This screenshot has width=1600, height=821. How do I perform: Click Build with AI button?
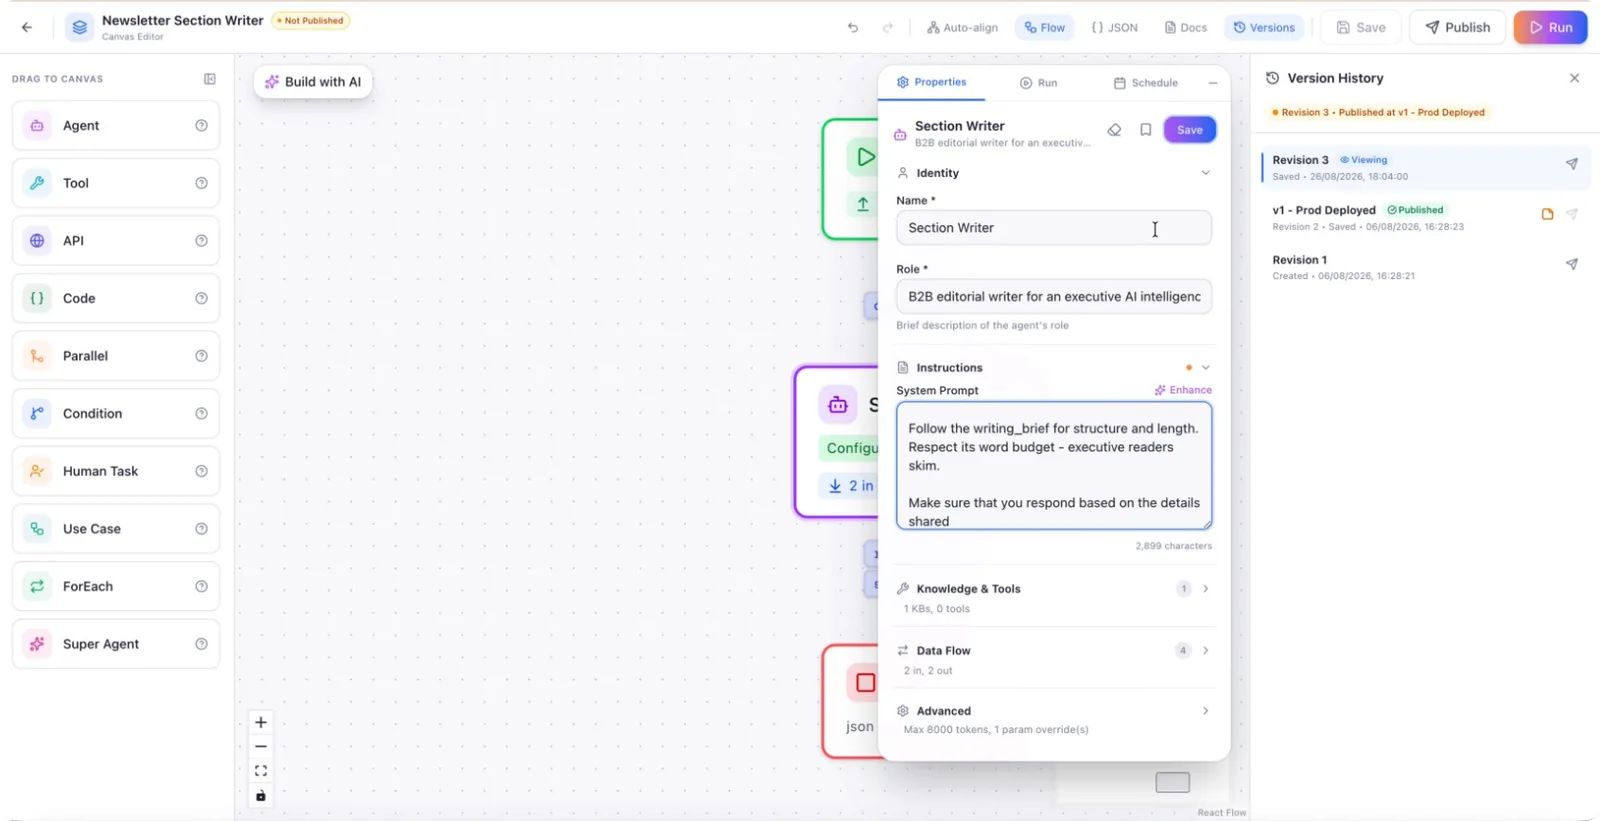313,82
